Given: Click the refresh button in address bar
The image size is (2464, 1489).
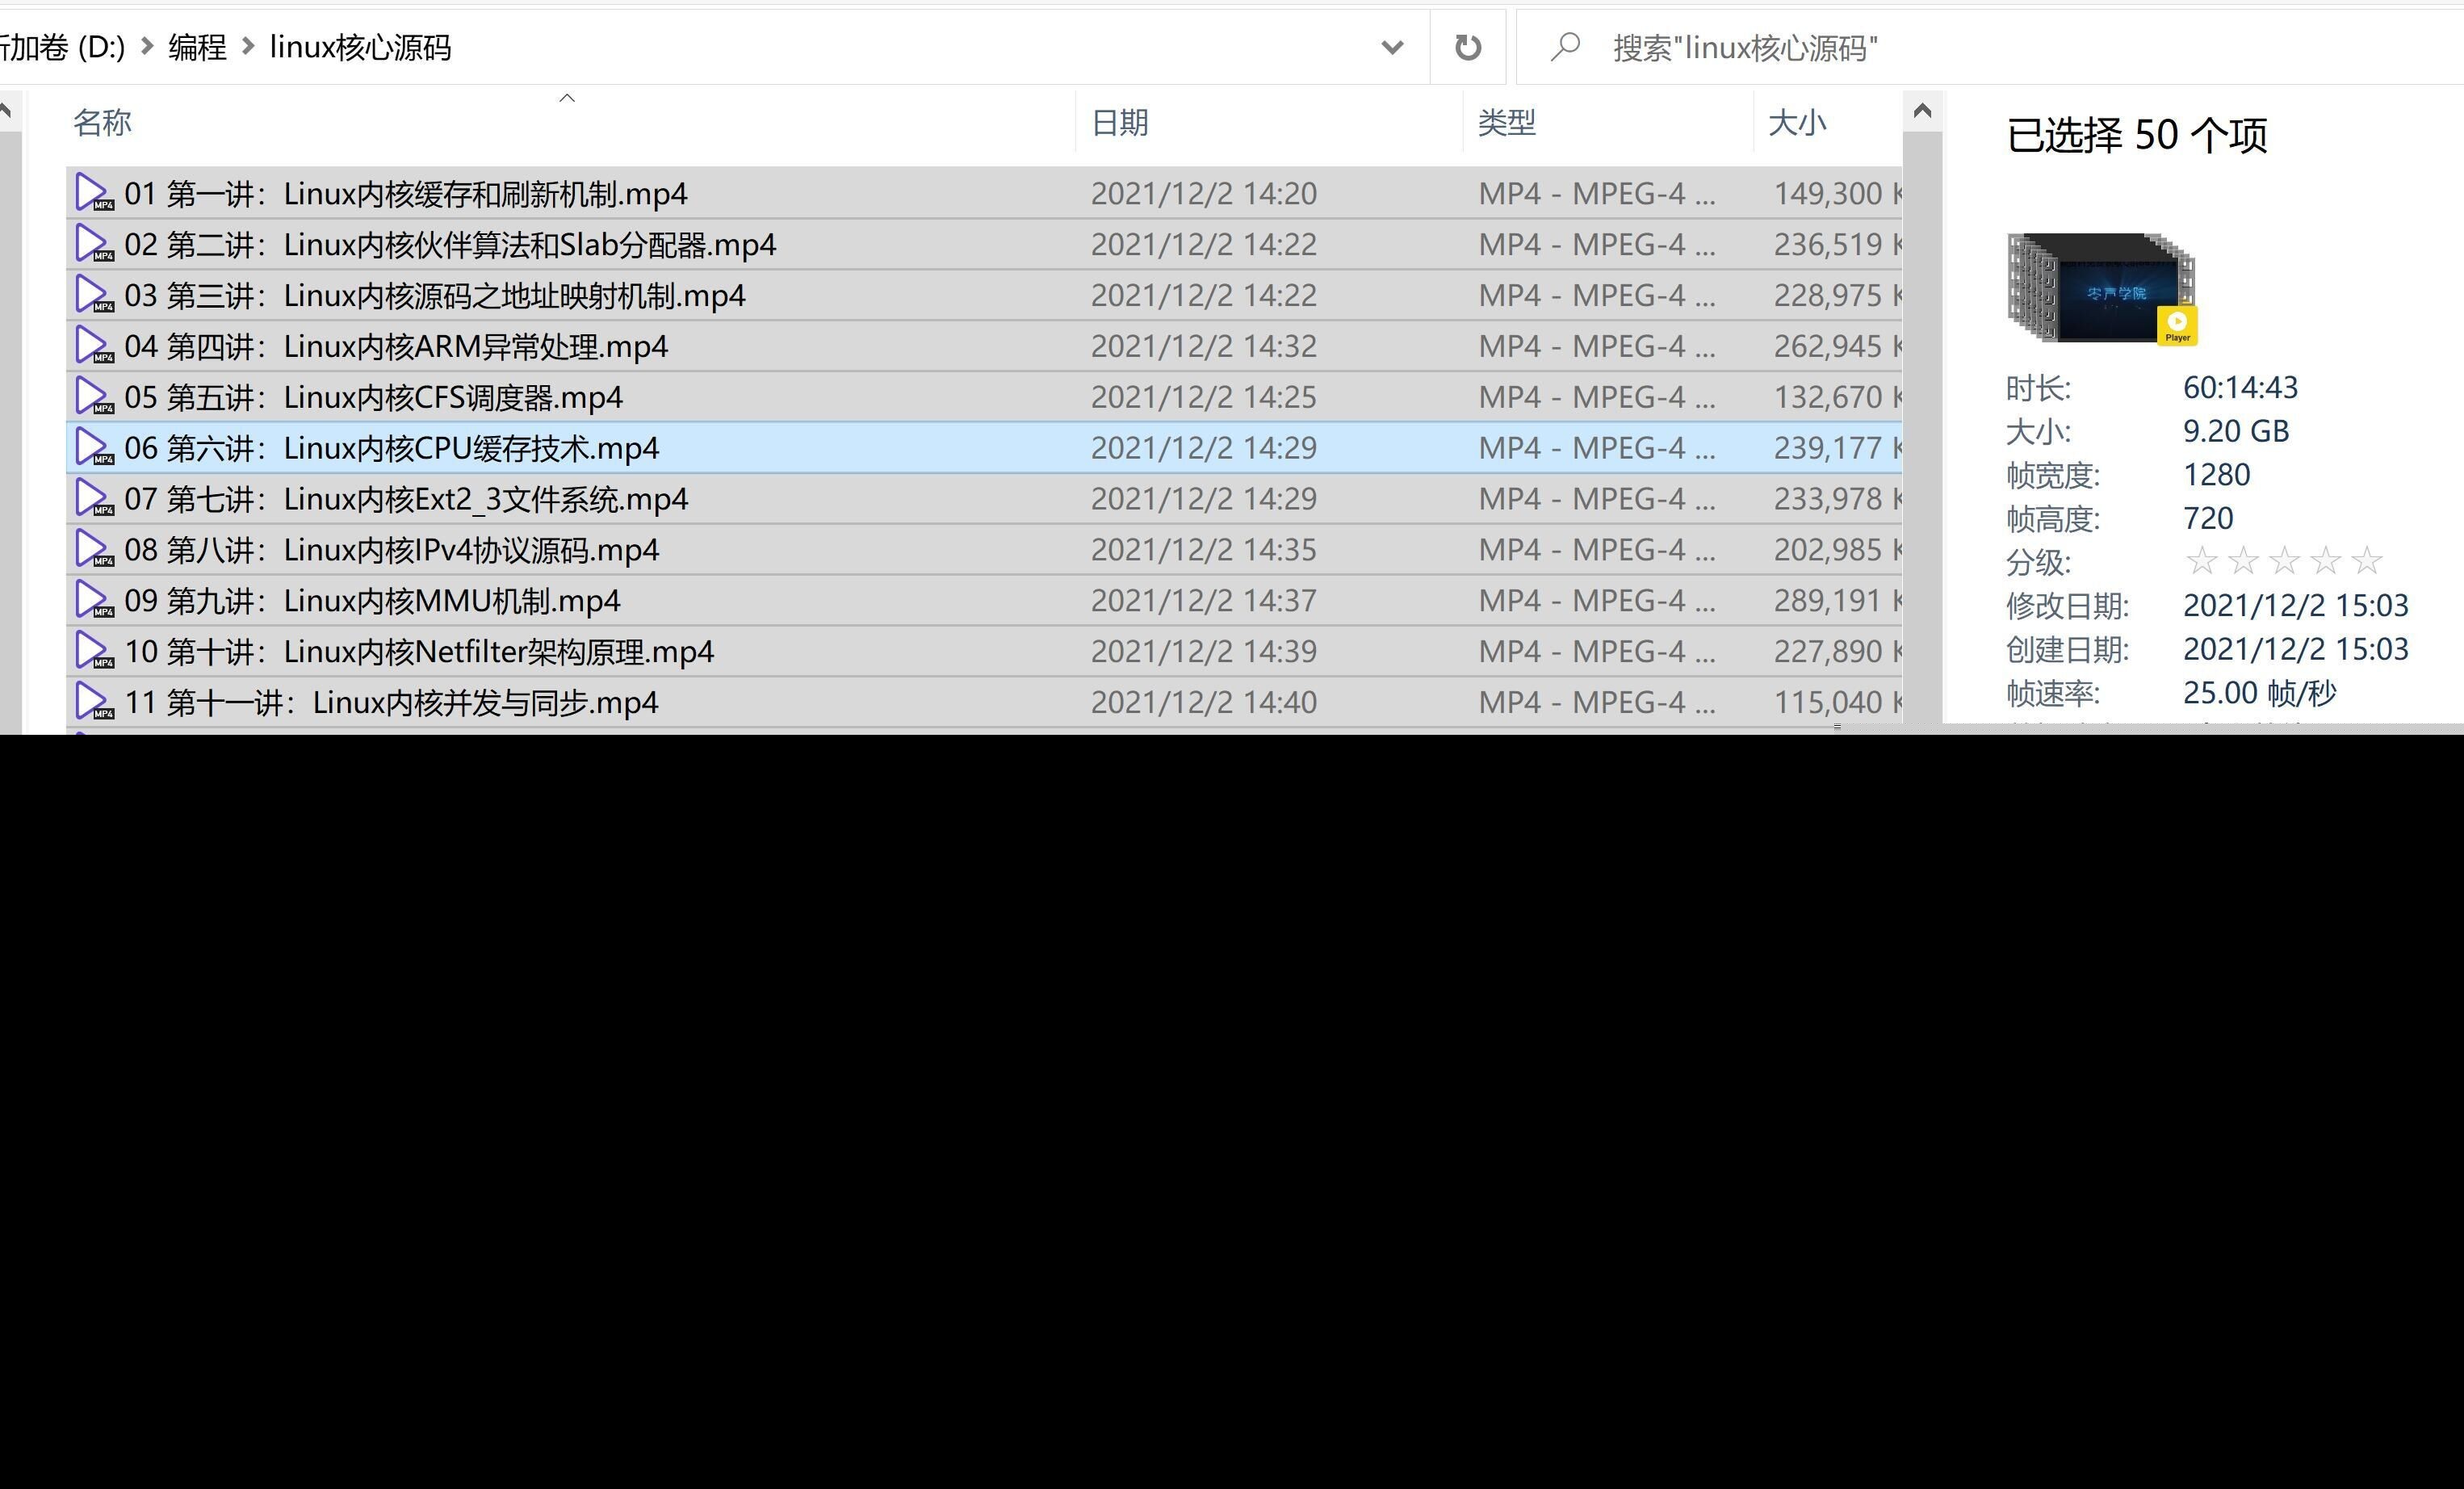Looking at the screenshot, I should [x=1467, y=47].
